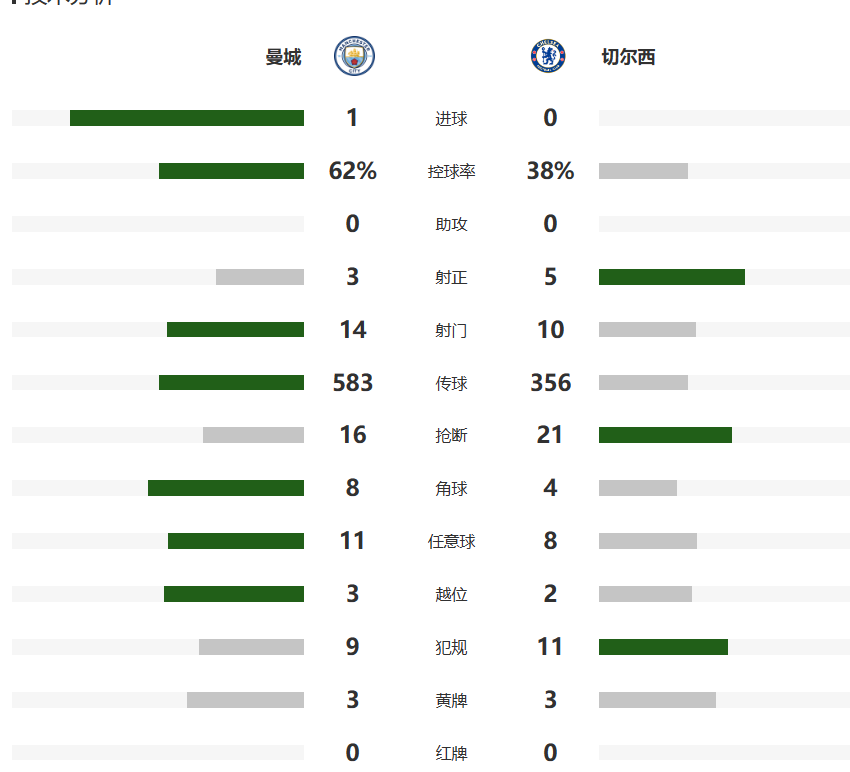Click Manchester City's 583 passes bar
850x772 pixels.
[231, 382]
